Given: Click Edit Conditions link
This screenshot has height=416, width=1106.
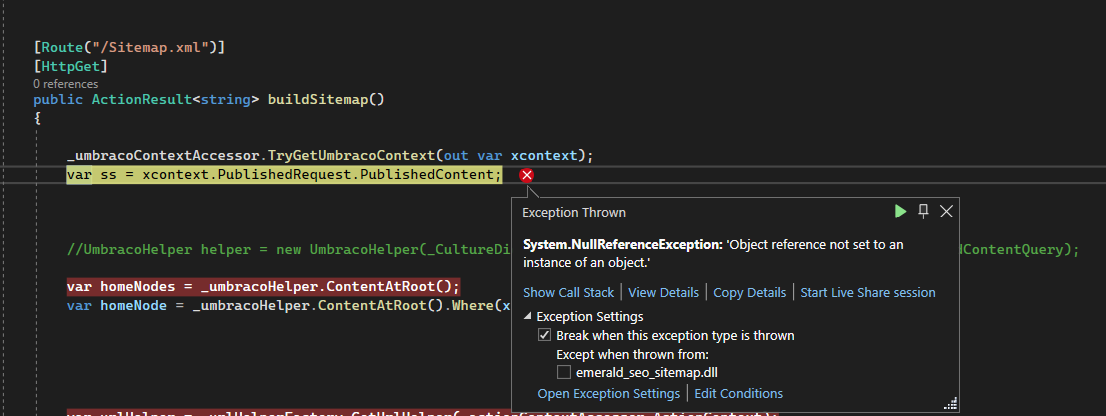Looking at the screenshot, I should (738, 393).
